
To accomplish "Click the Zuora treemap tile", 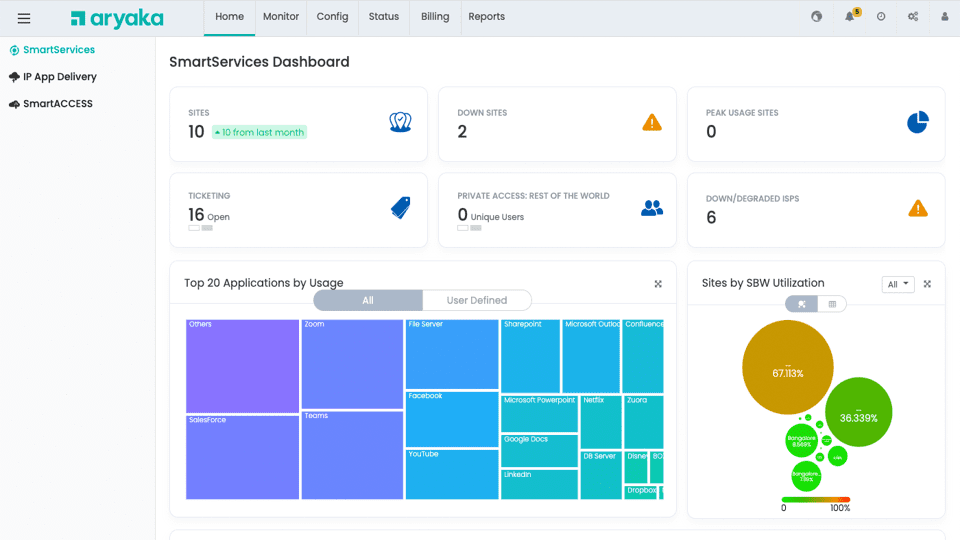I will click(x=643, y=422).
